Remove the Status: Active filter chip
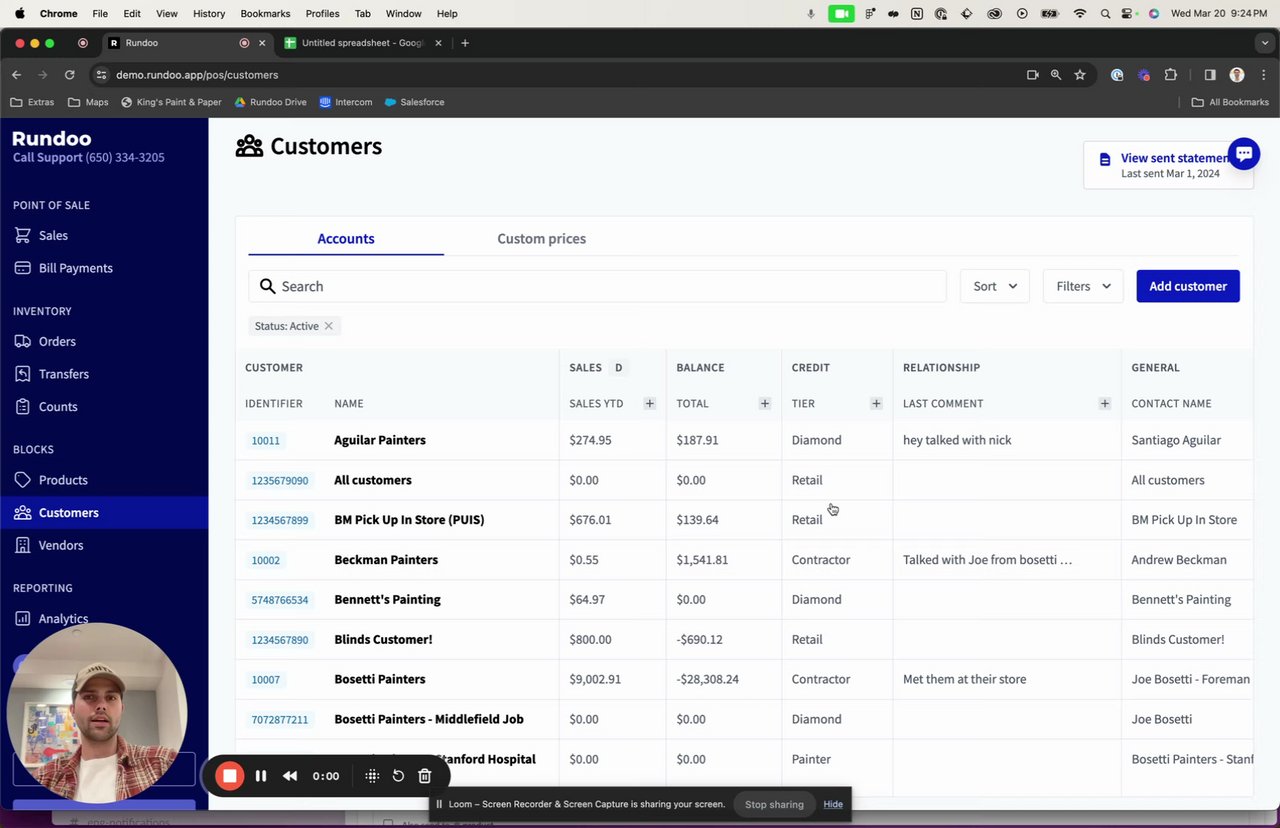 point(328,326)
